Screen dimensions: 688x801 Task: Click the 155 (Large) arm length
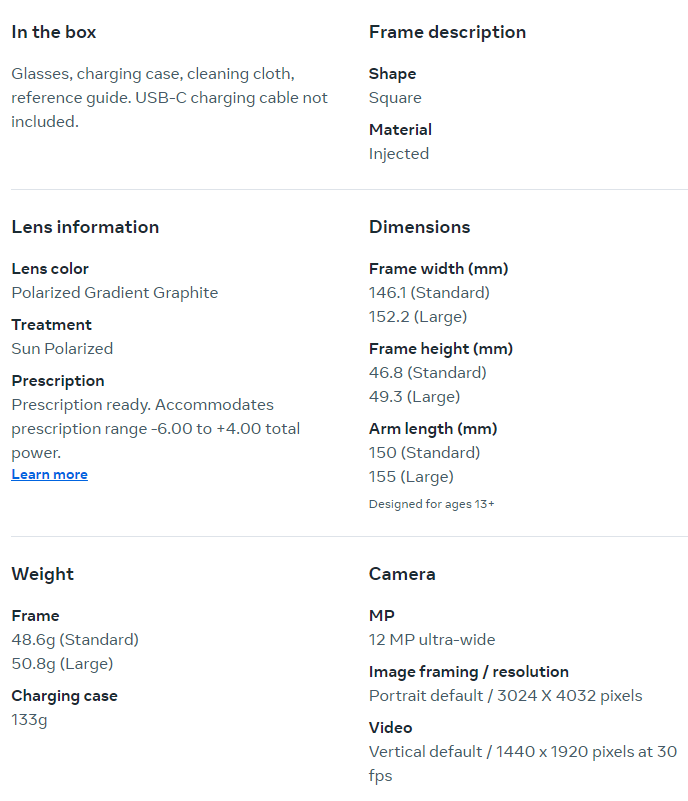pos(411,477)
